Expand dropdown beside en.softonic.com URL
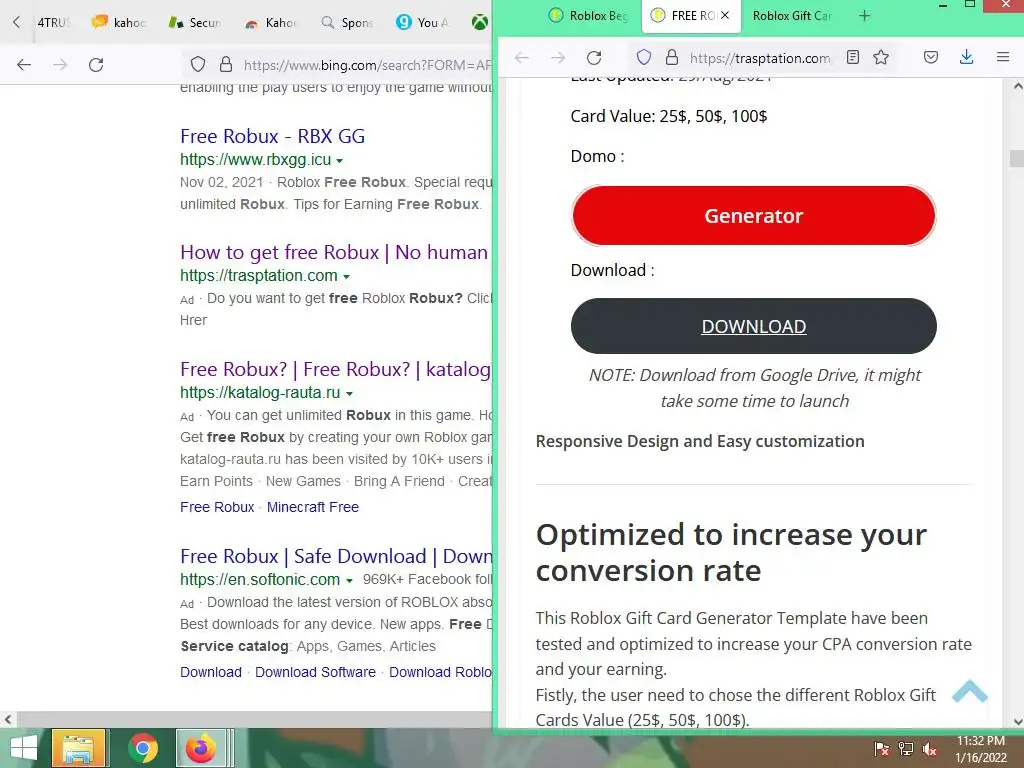The height and width of the screenshot is (768, 1024). pos(349,581)
